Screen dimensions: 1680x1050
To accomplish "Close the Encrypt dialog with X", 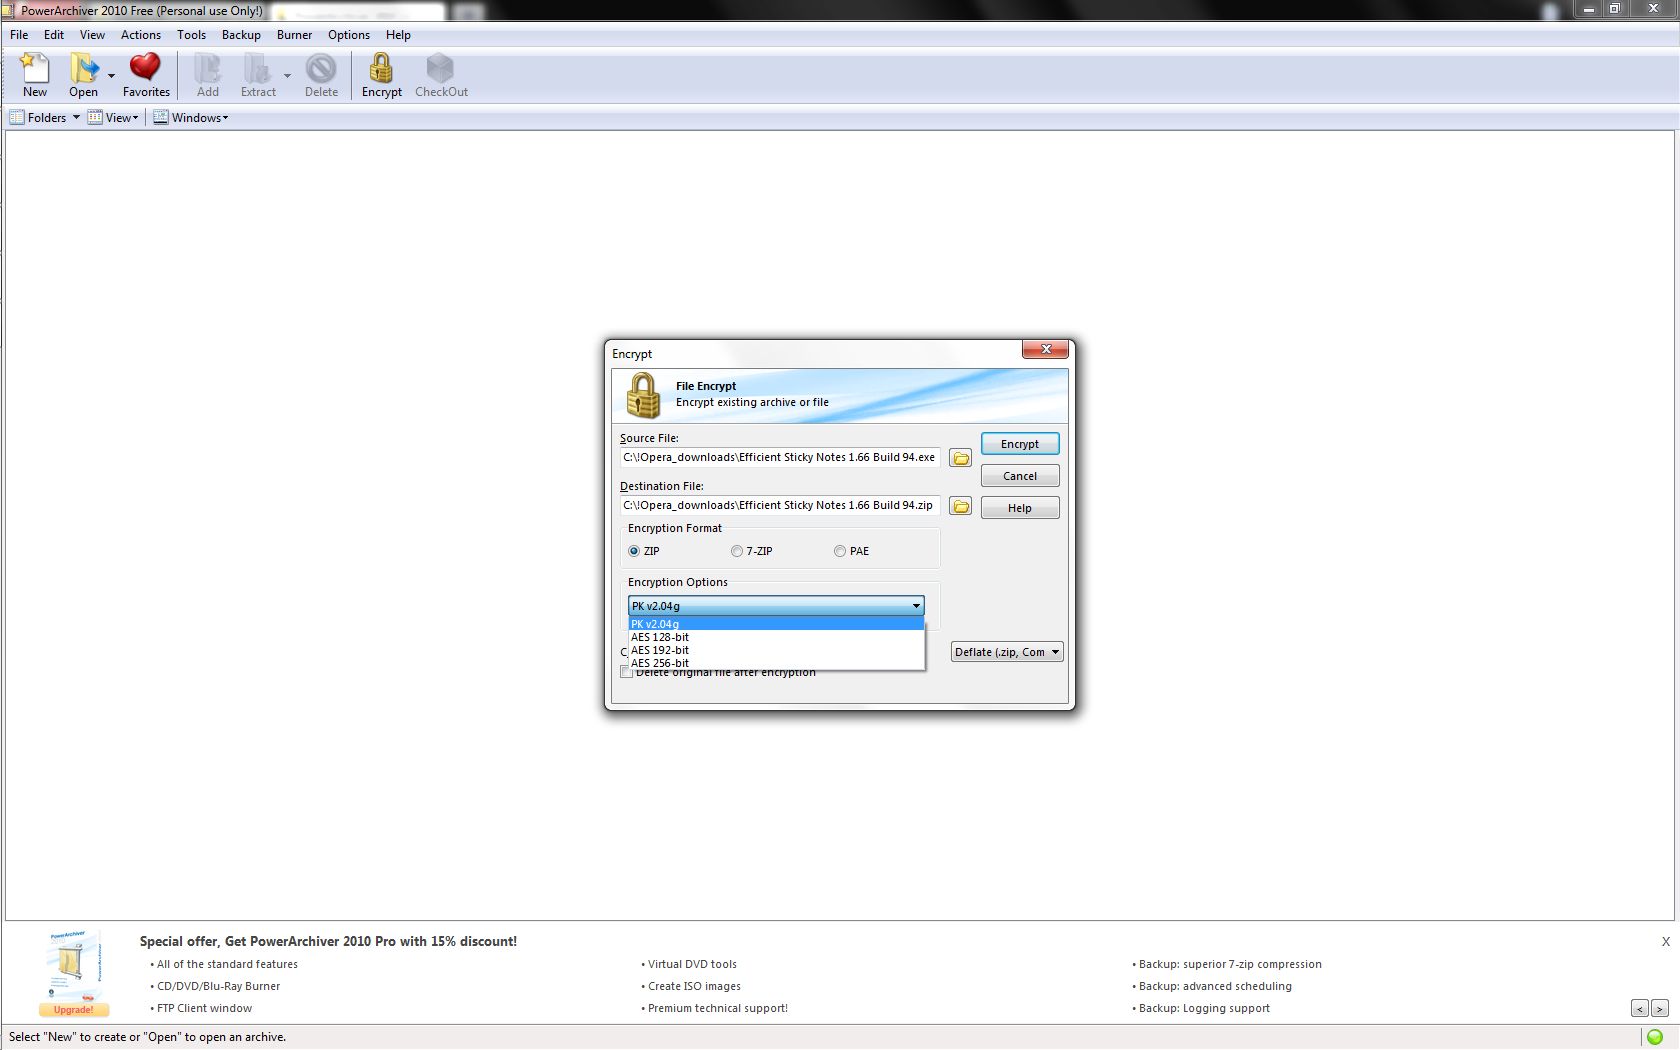I will tap(1045, 349).
